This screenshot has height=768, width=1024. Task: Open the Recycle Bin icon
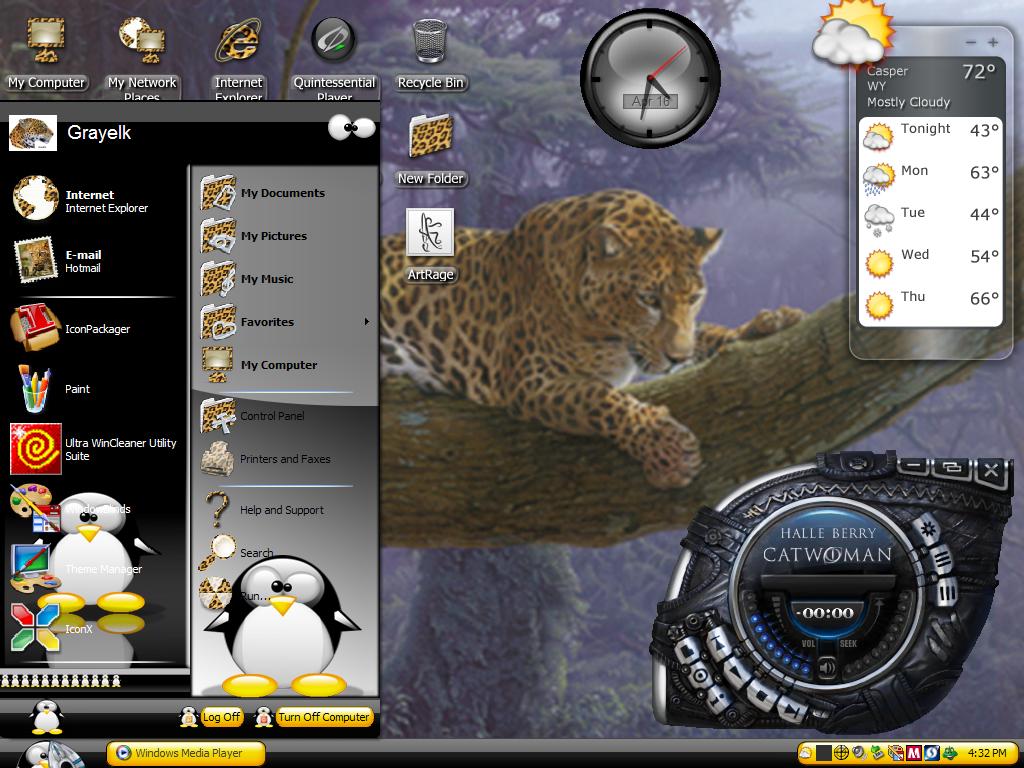point(430,55)
